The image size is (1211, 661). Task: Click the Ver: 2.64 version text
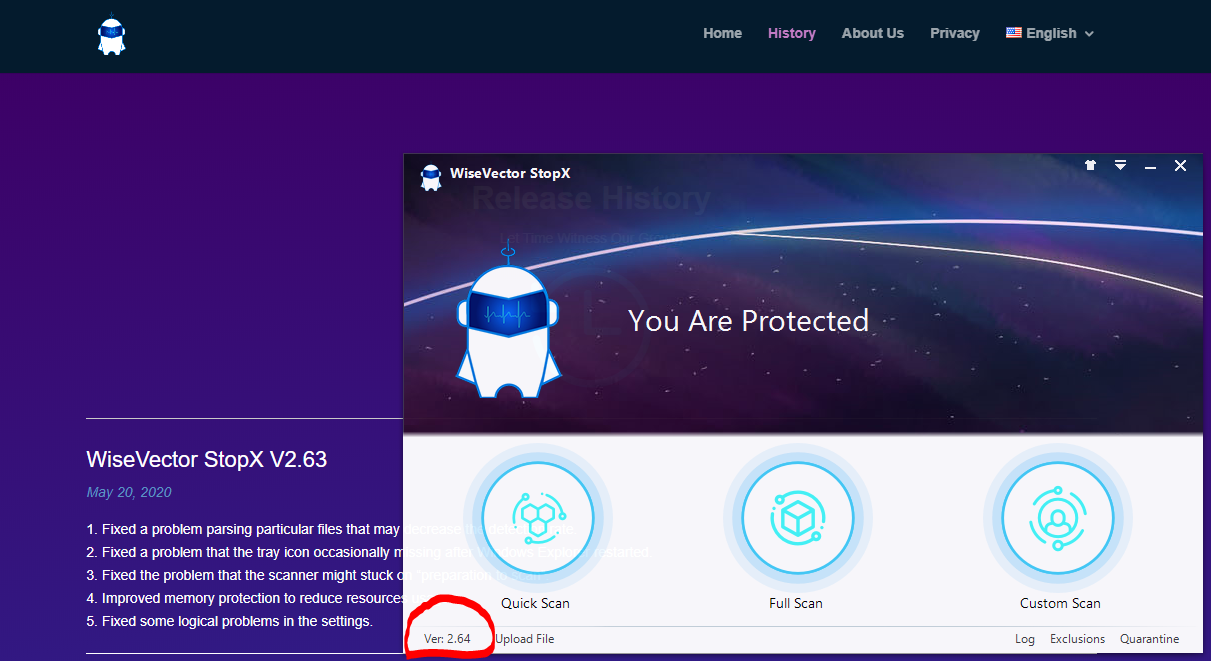tap(447, 639)
